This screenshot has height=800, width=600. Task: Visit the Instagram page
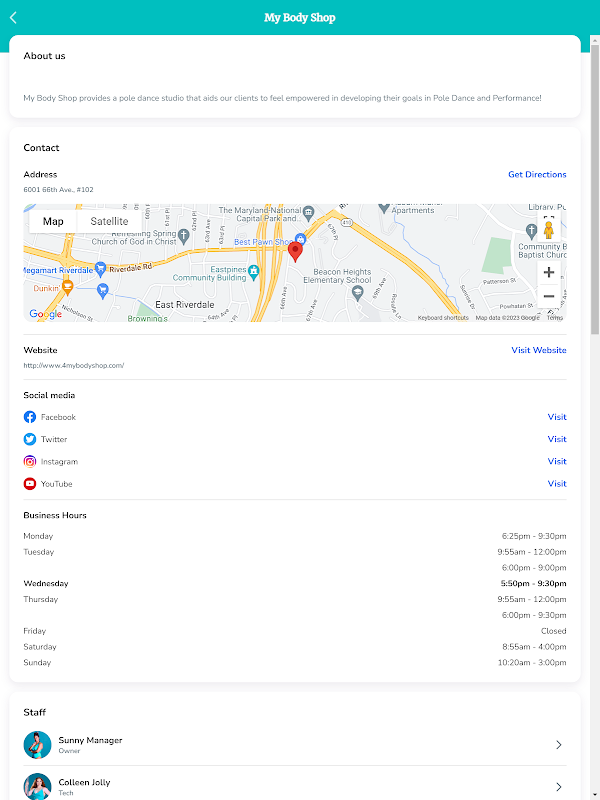coord(557,461)
